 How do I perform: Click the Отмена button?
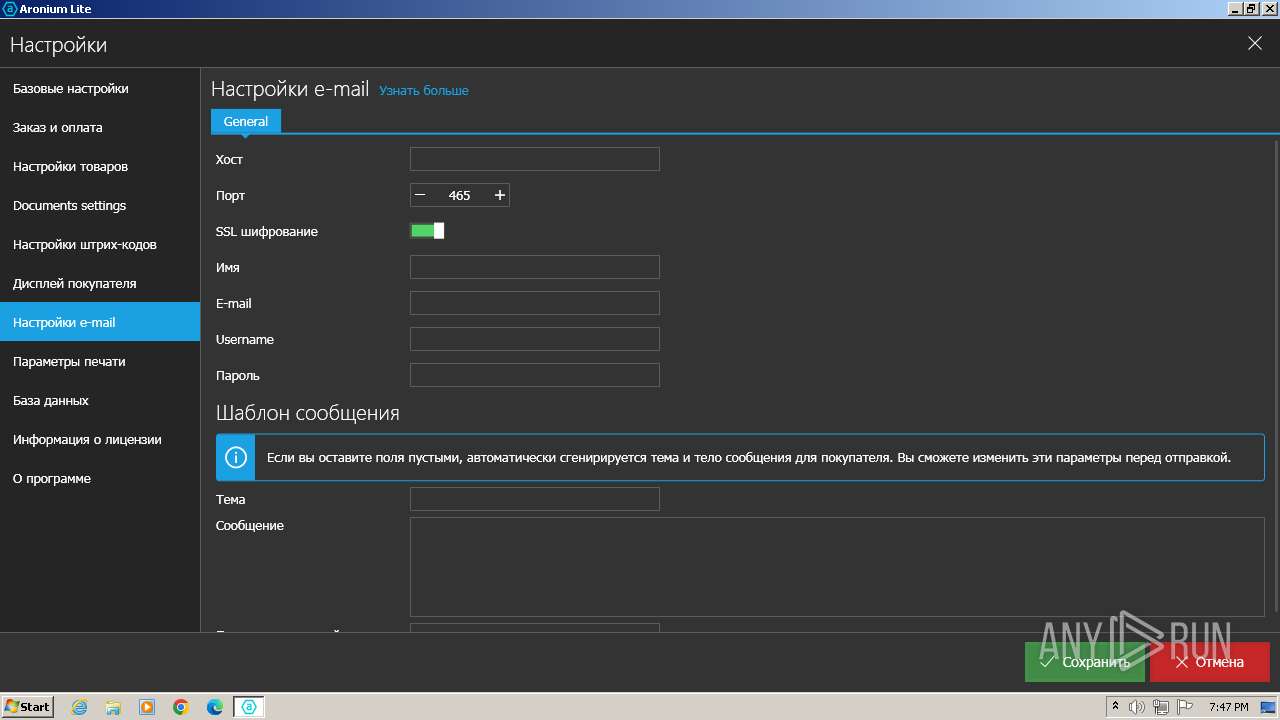coord(1210,662)
